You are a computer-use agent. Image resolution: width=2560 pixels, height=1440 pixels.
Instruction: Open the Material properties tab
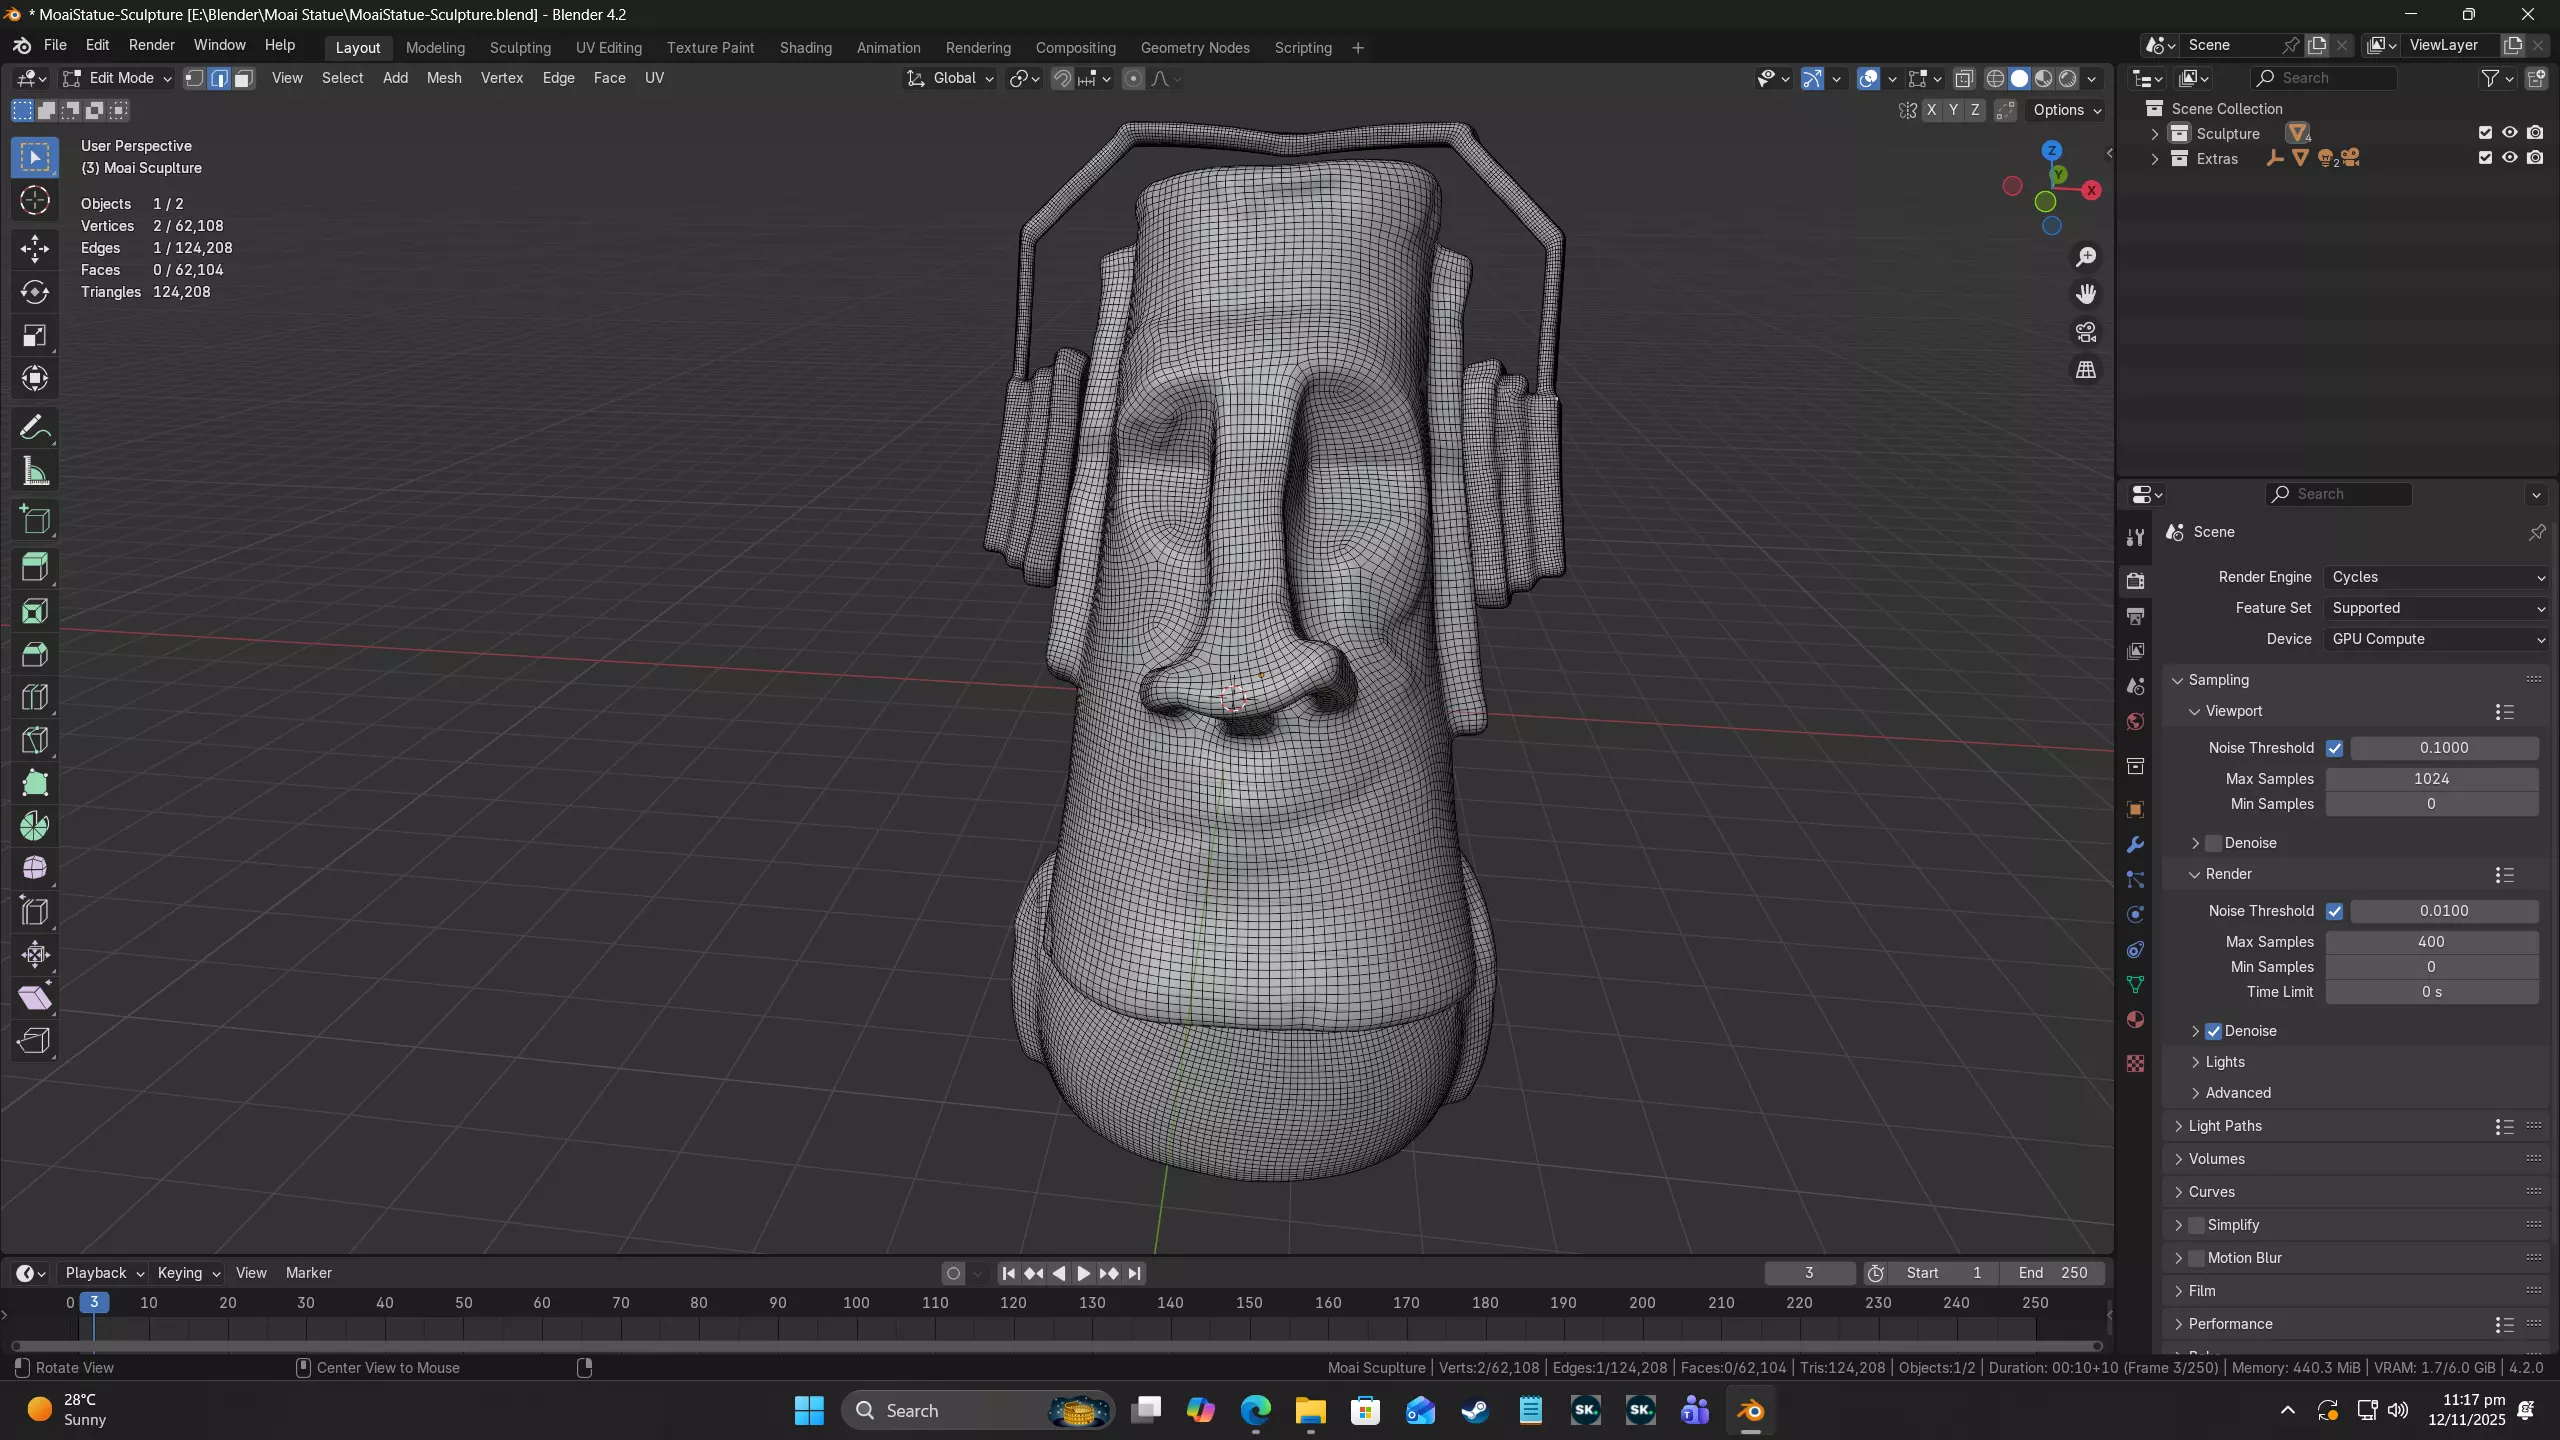pyautogui.click(x=2135, y=1019)
